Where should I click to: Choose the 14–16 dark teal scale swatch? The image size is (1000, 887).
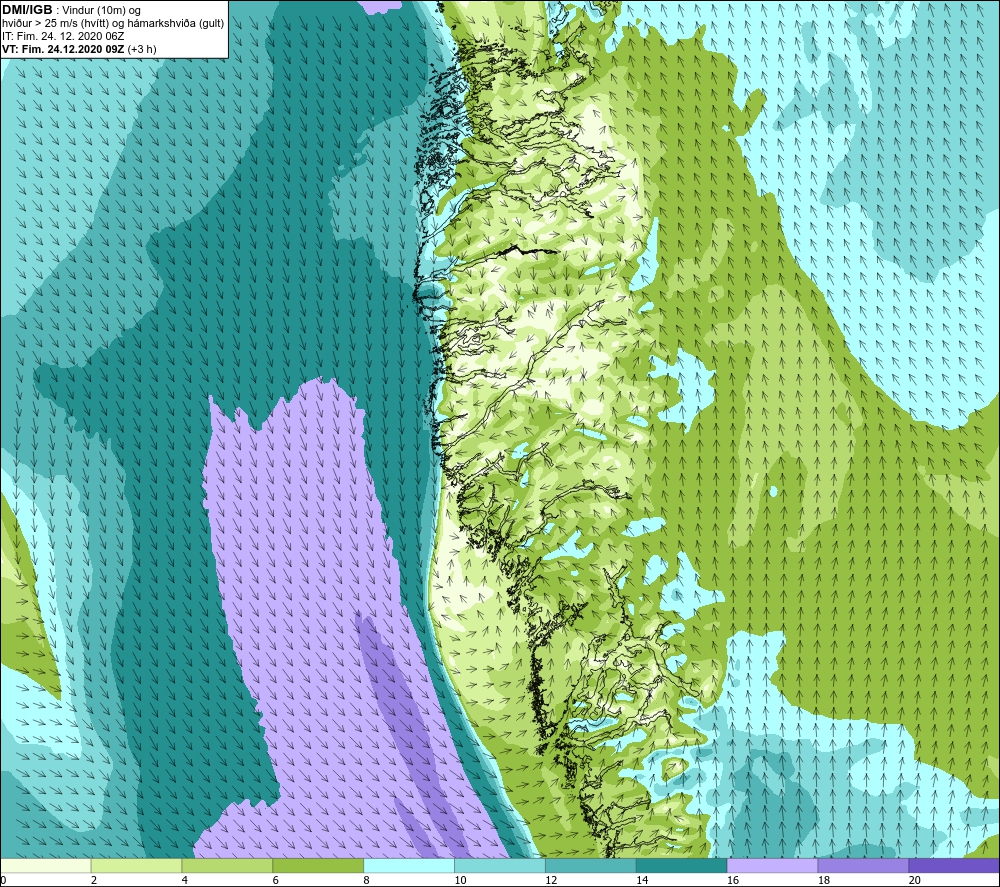[x=681, y=865]
